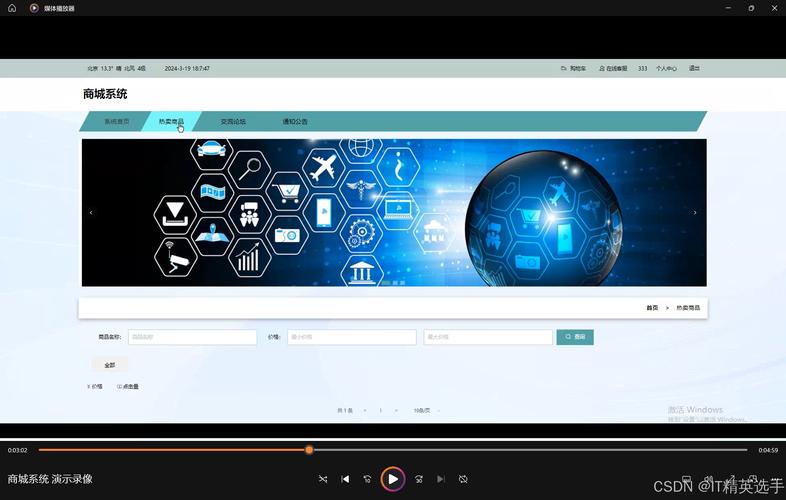This screenshot has width=786, height=500.
Task: Click the 查询 search button
Action: (575, 337)
